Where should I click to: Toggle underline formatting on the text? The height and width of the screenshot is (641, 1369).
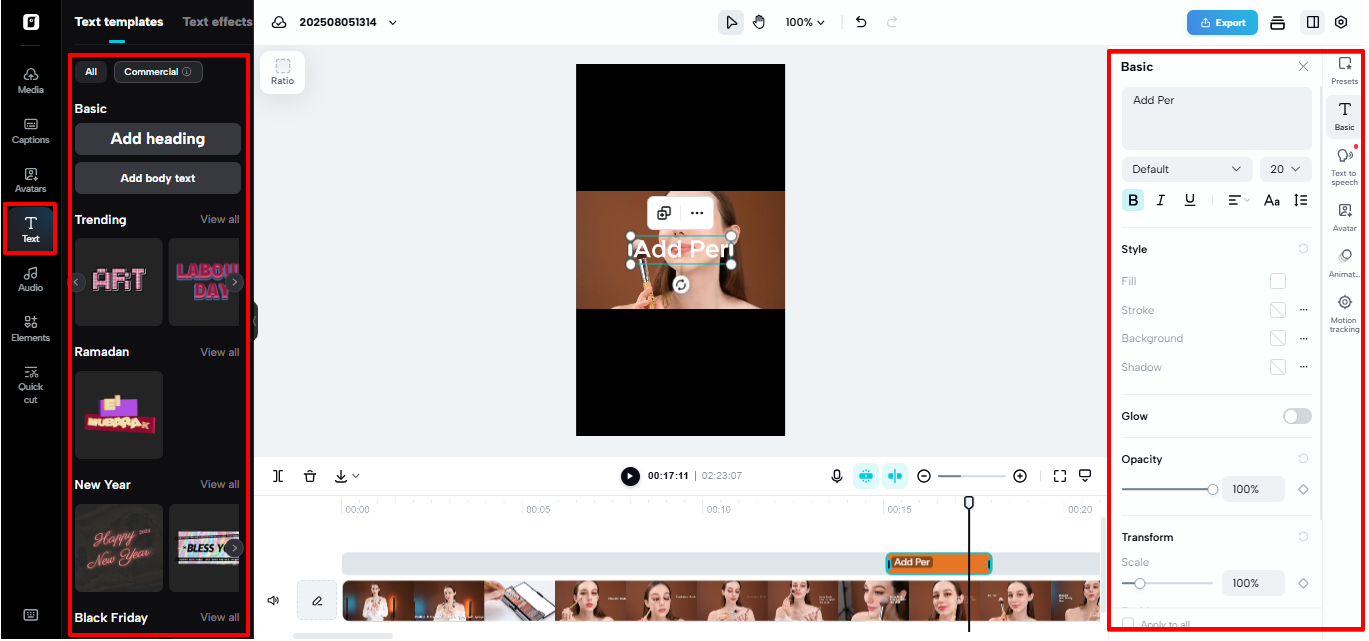point(1189,200)
